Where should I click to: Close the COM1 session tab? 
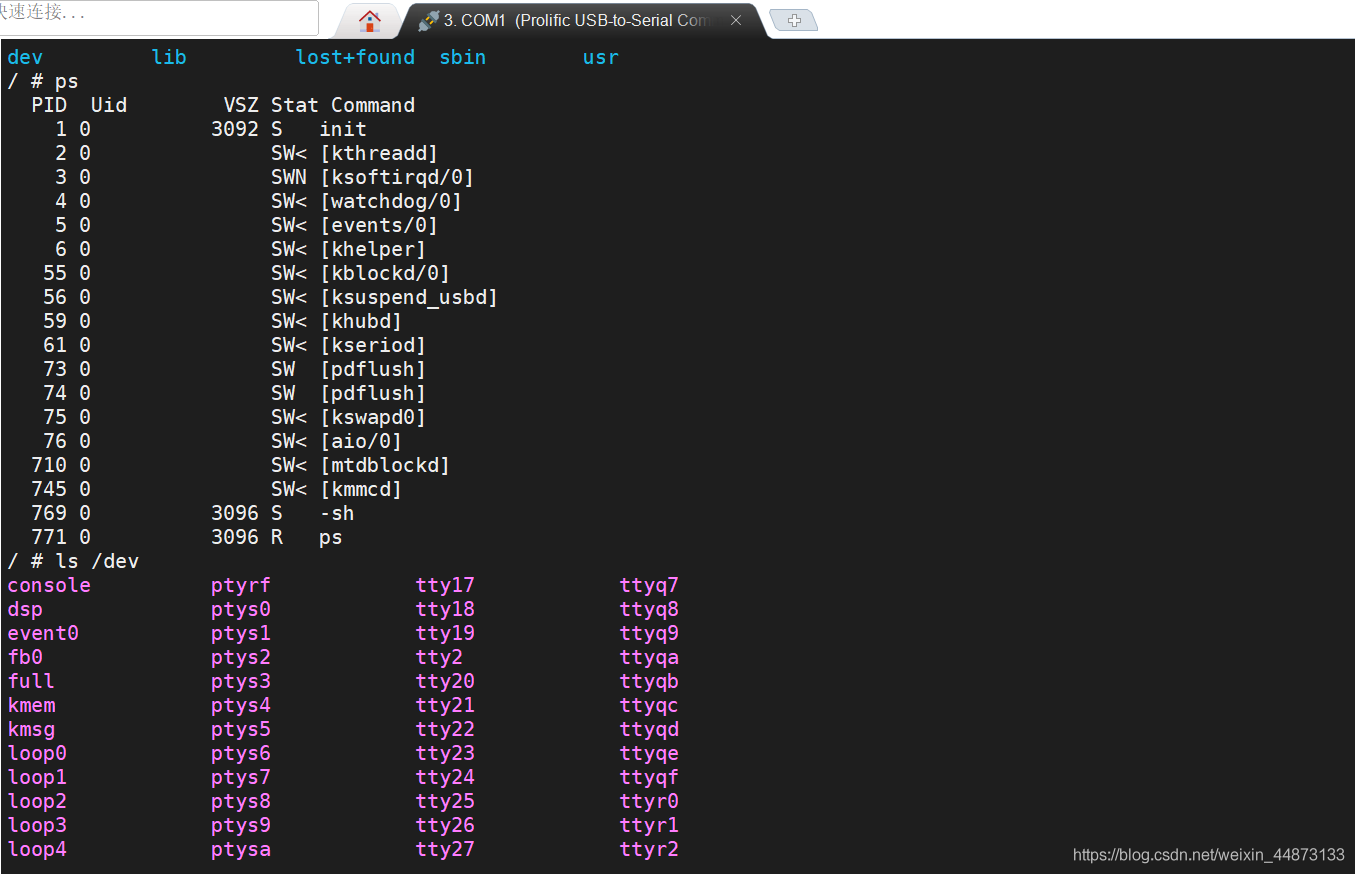coord(736,20)
